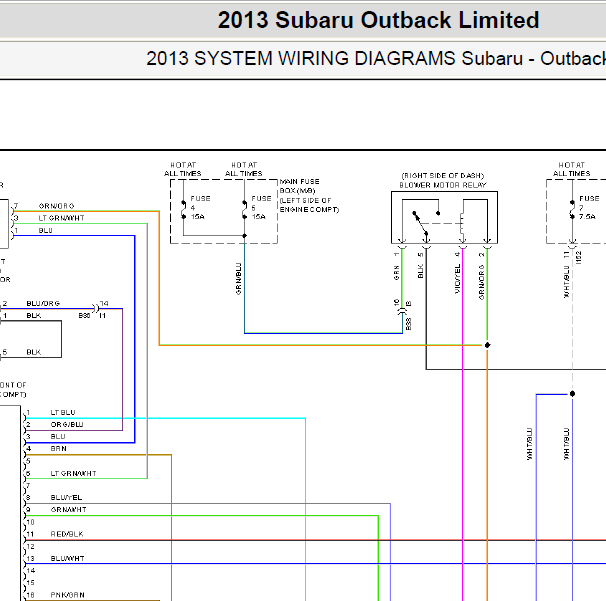Image resolution: width=606 pixels, height=601 pixels.
Task: Click the vertical "B38" label below GRN wire
Action: (x=409, y=324)
